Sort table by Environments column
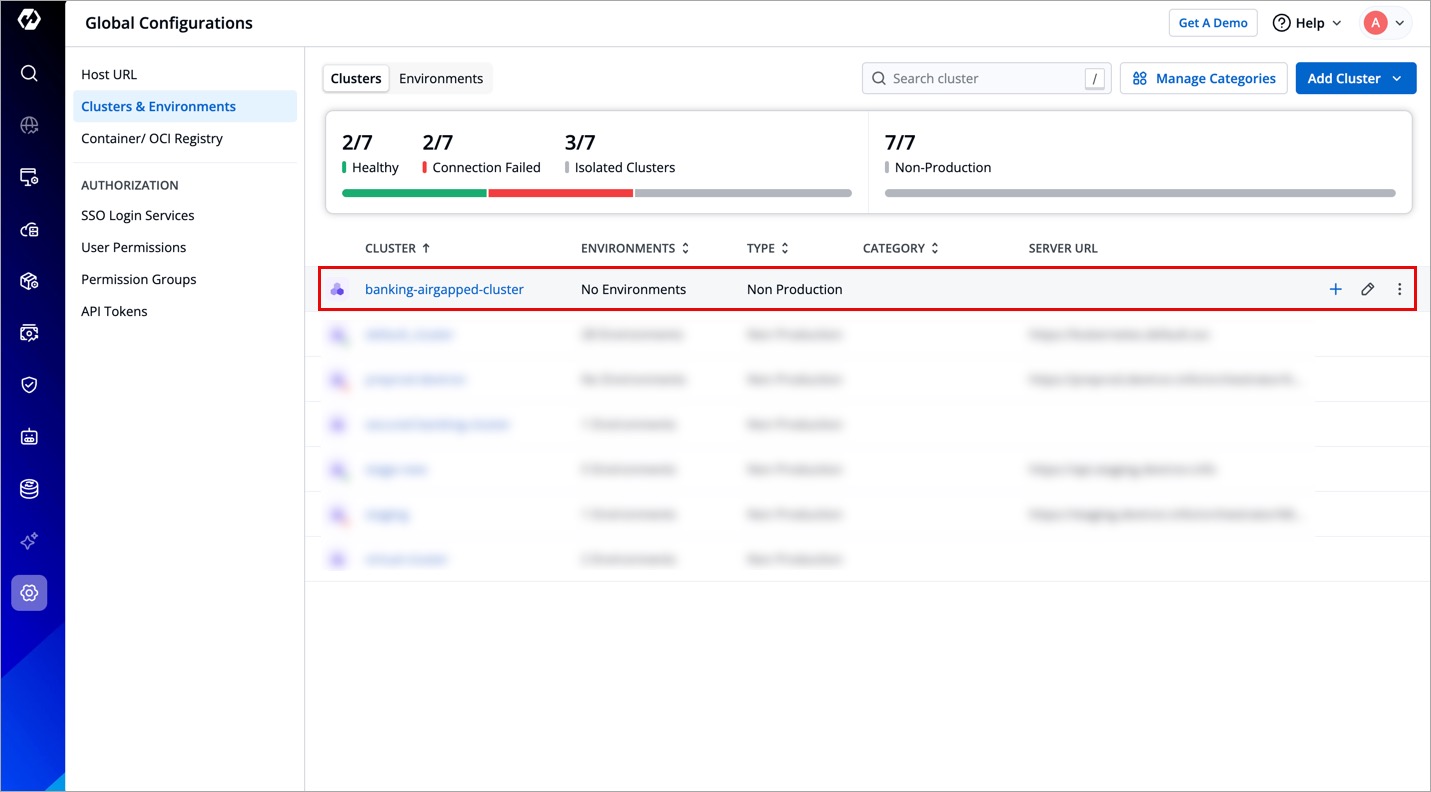This screenshot has width=1431, height=792. coord(635,248)
